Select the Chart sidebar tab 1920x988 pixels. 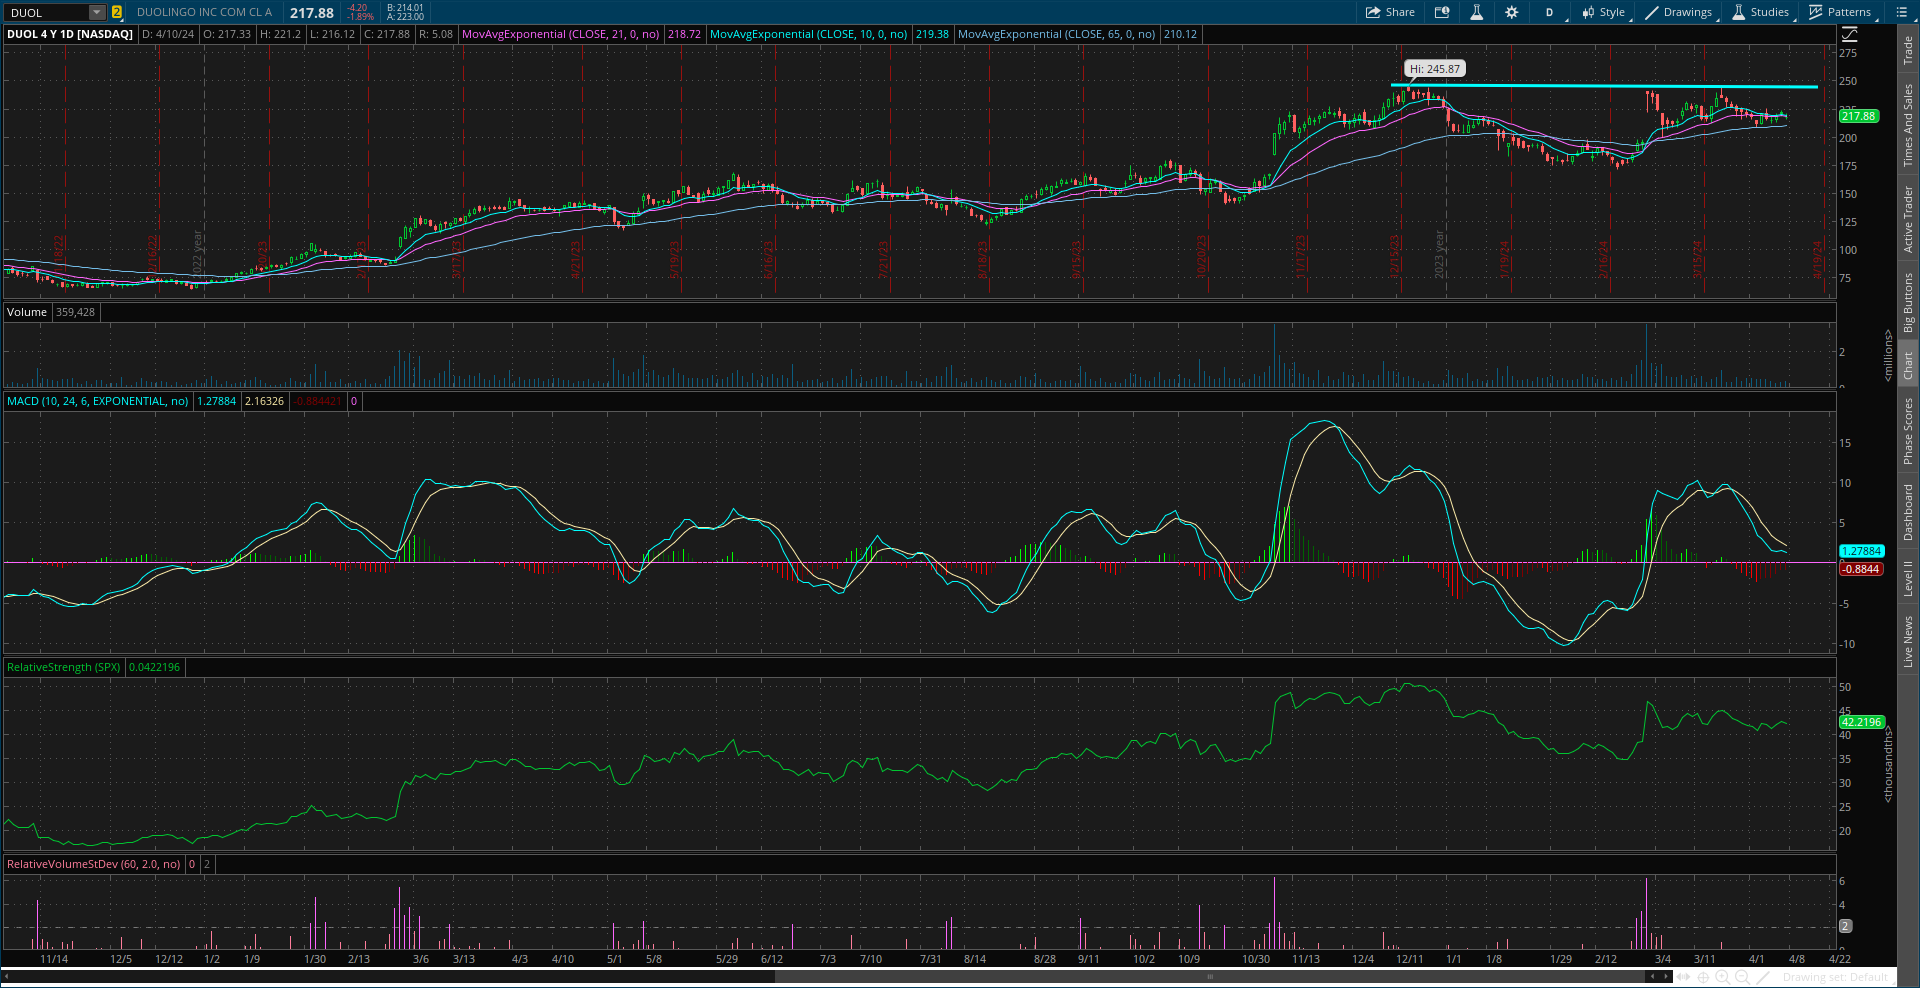tap(1908, 365)
